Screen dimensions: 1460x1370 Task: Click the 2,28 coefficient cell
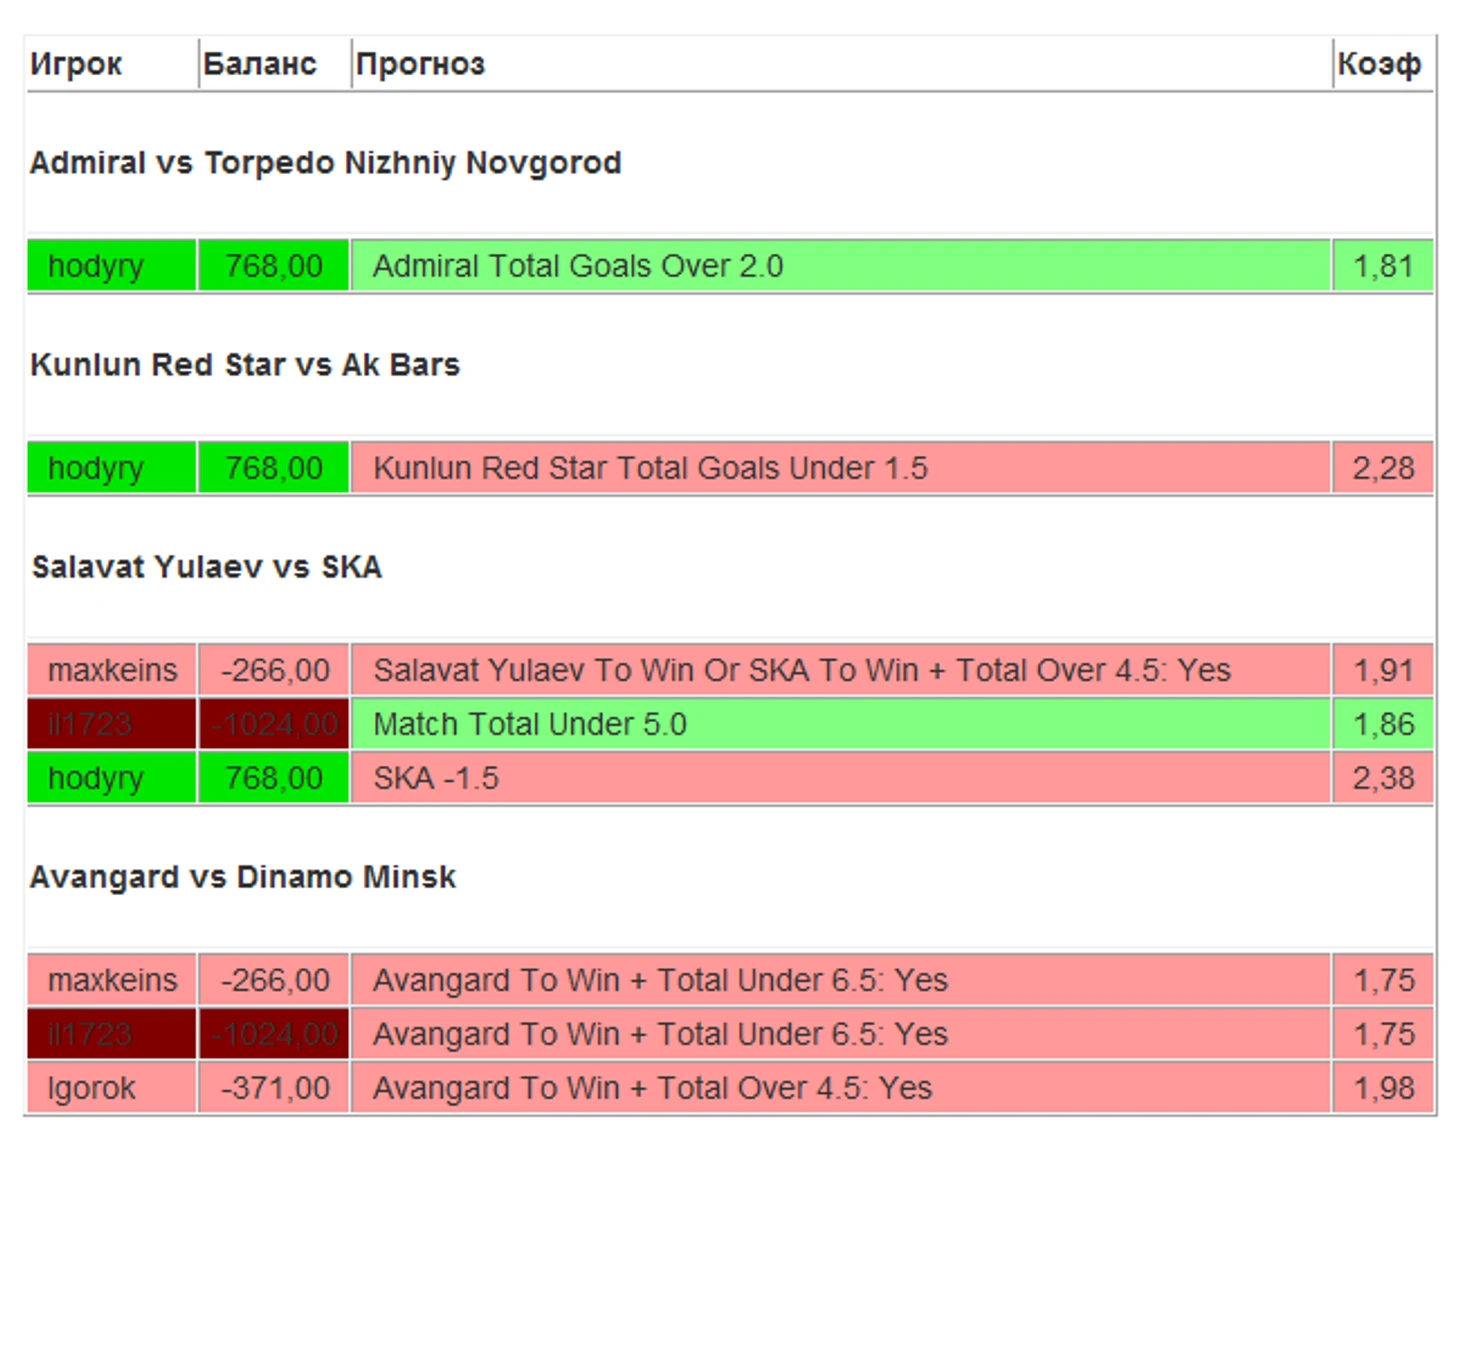coord(1383,468)
